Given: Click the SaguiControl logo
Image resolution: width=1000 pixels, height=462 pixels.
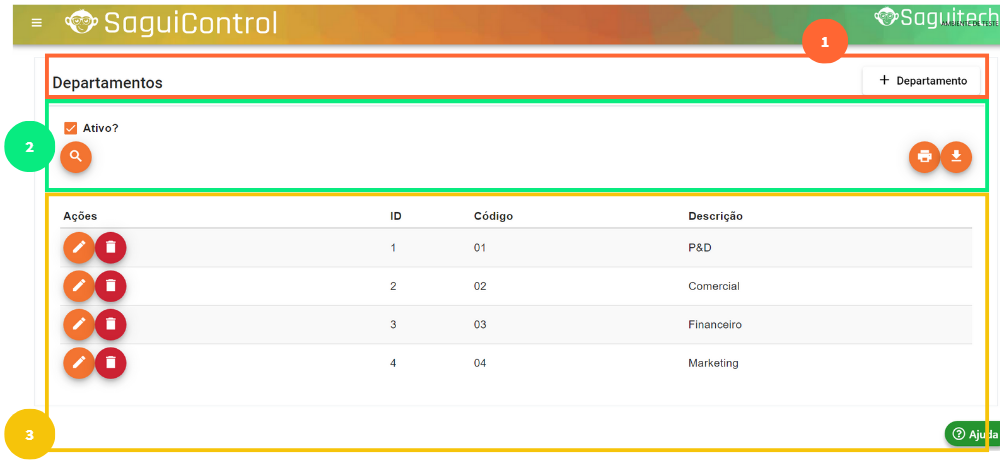Looking at the screenshot, I should pyautogui.click(x=171, y=23).
